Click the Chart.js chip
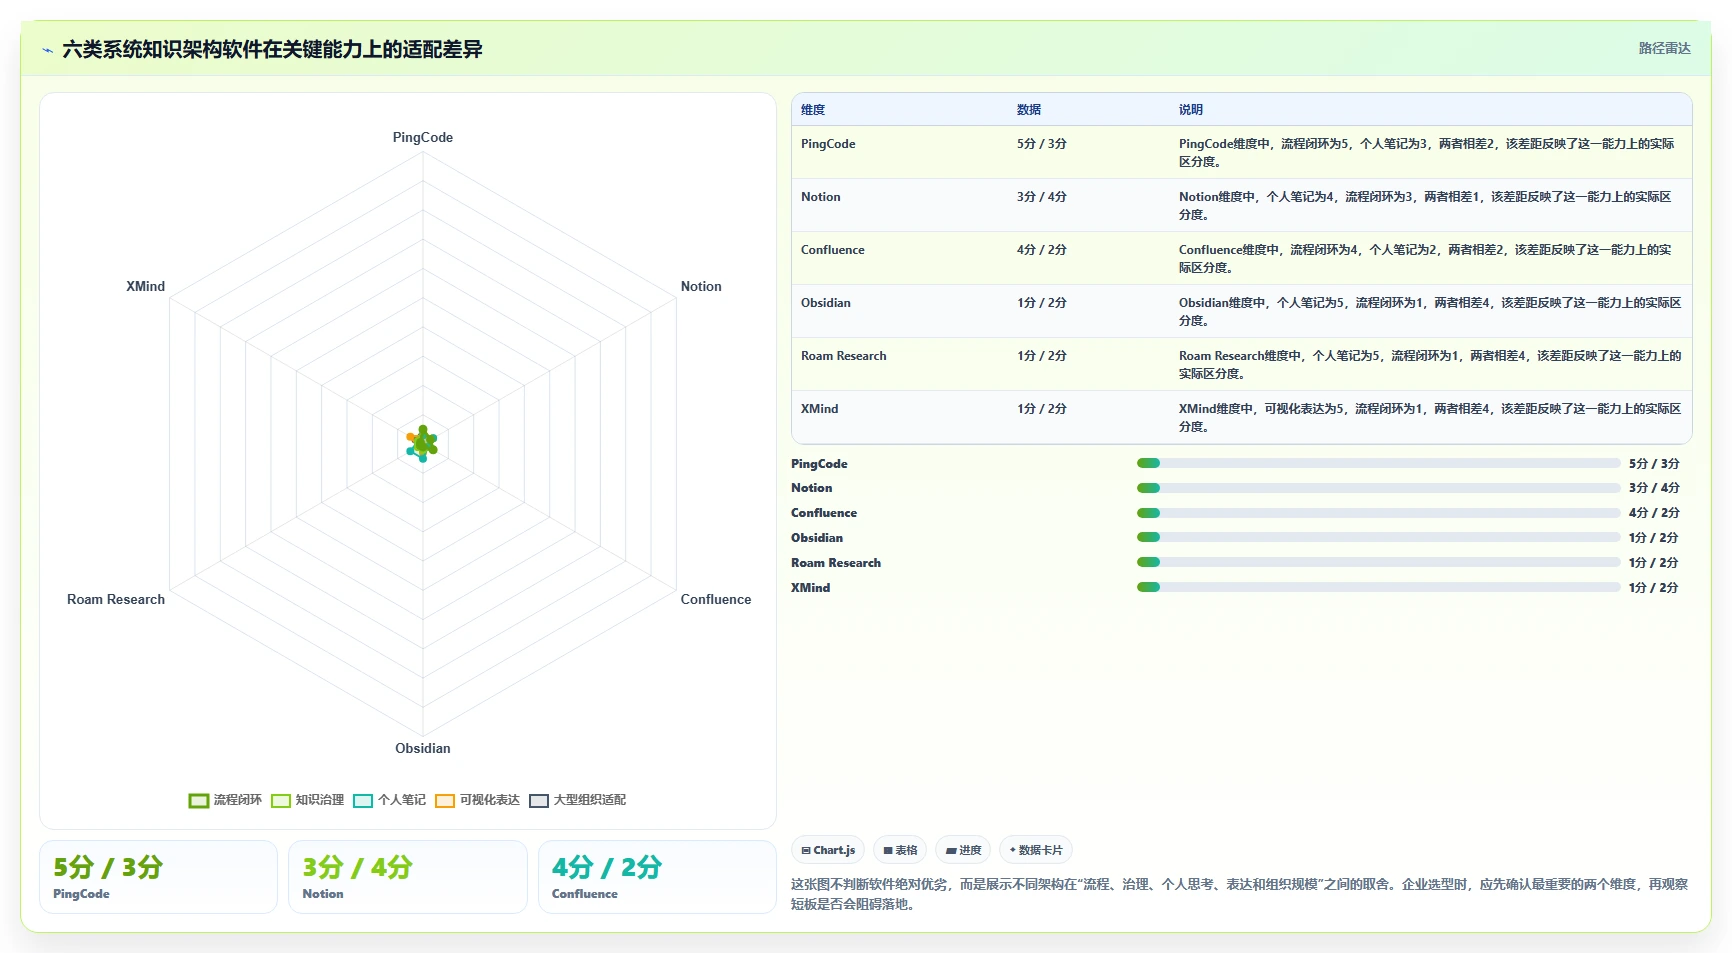Screen dimensions: 1732x953 (x=828, y=850)
